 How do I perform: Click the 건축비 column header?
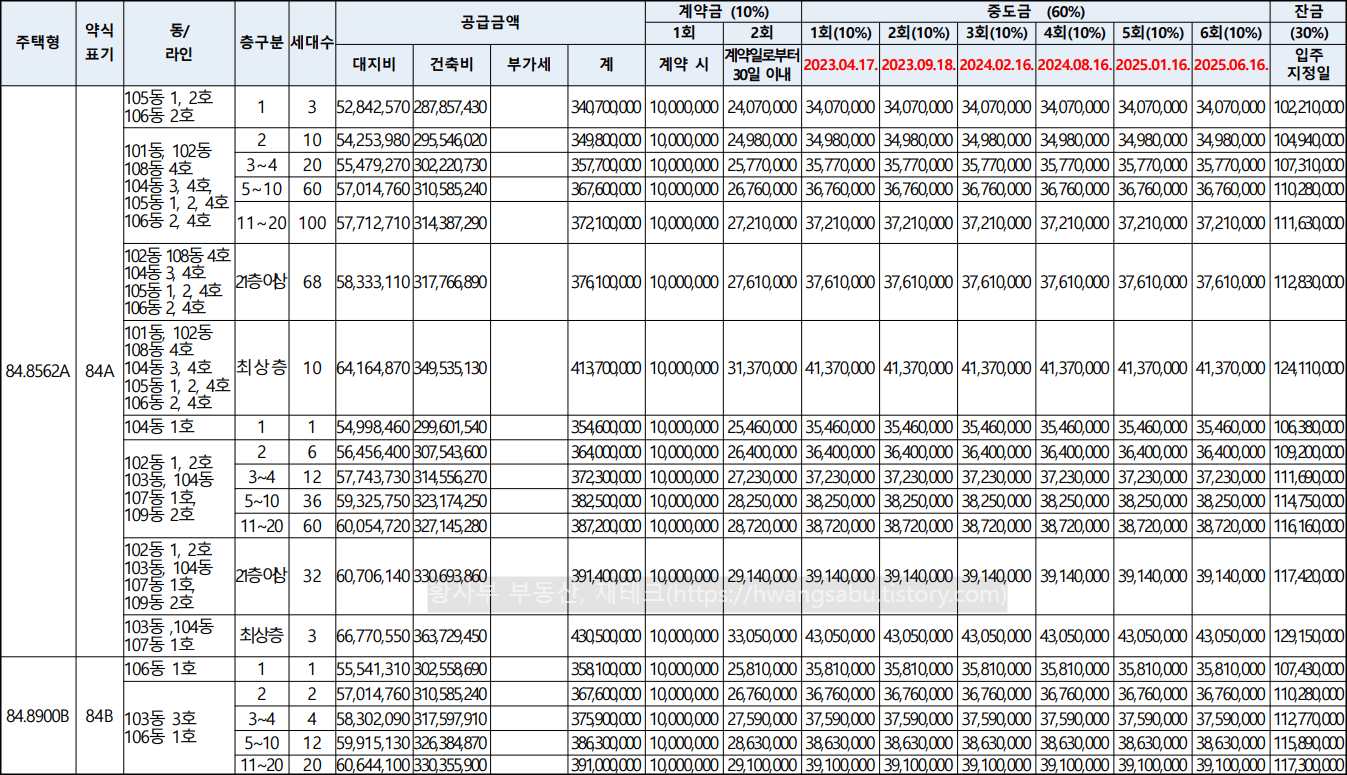[452, 65]
